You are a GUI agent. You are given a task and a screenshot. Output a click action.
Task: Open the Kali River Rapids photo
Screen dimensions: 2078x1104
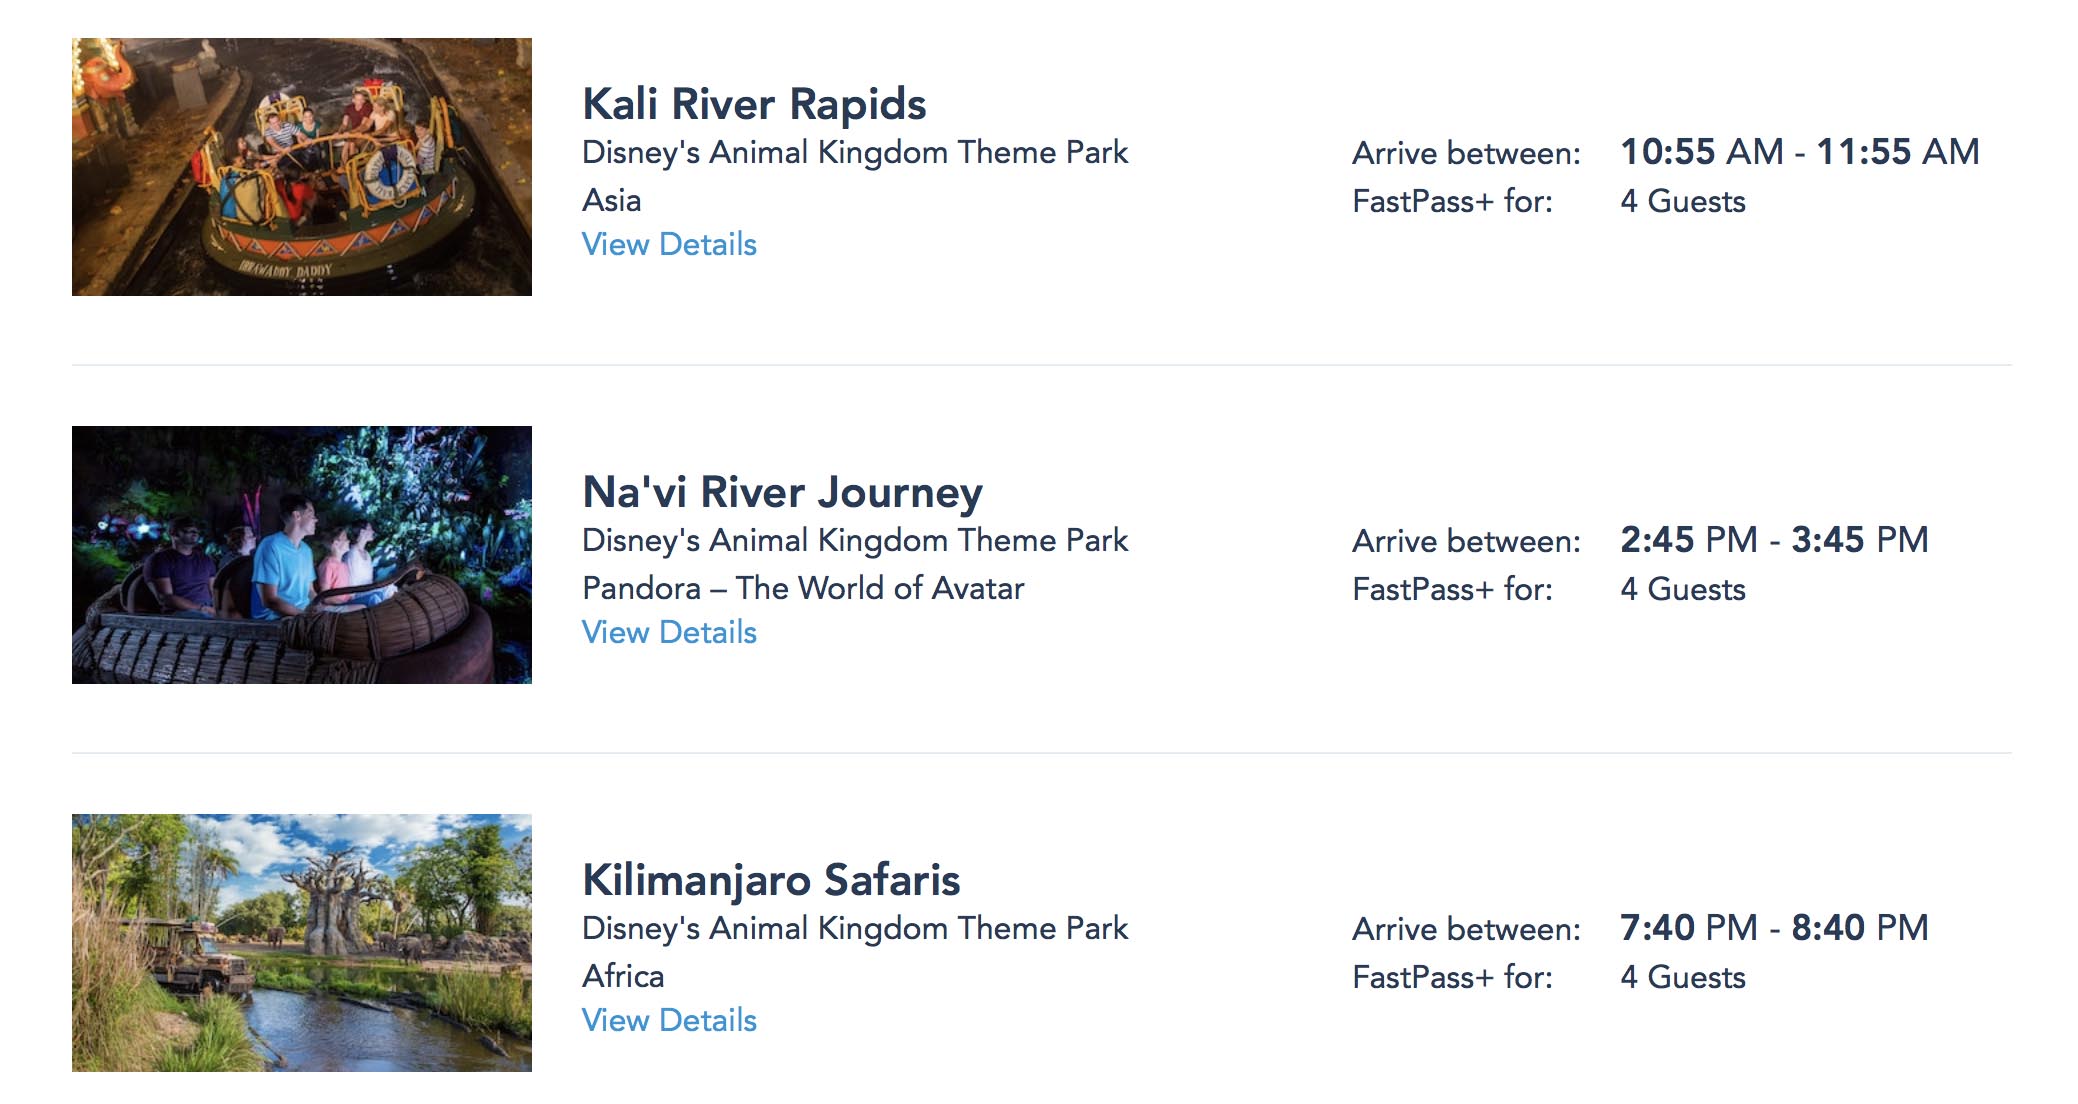(301, 167)
